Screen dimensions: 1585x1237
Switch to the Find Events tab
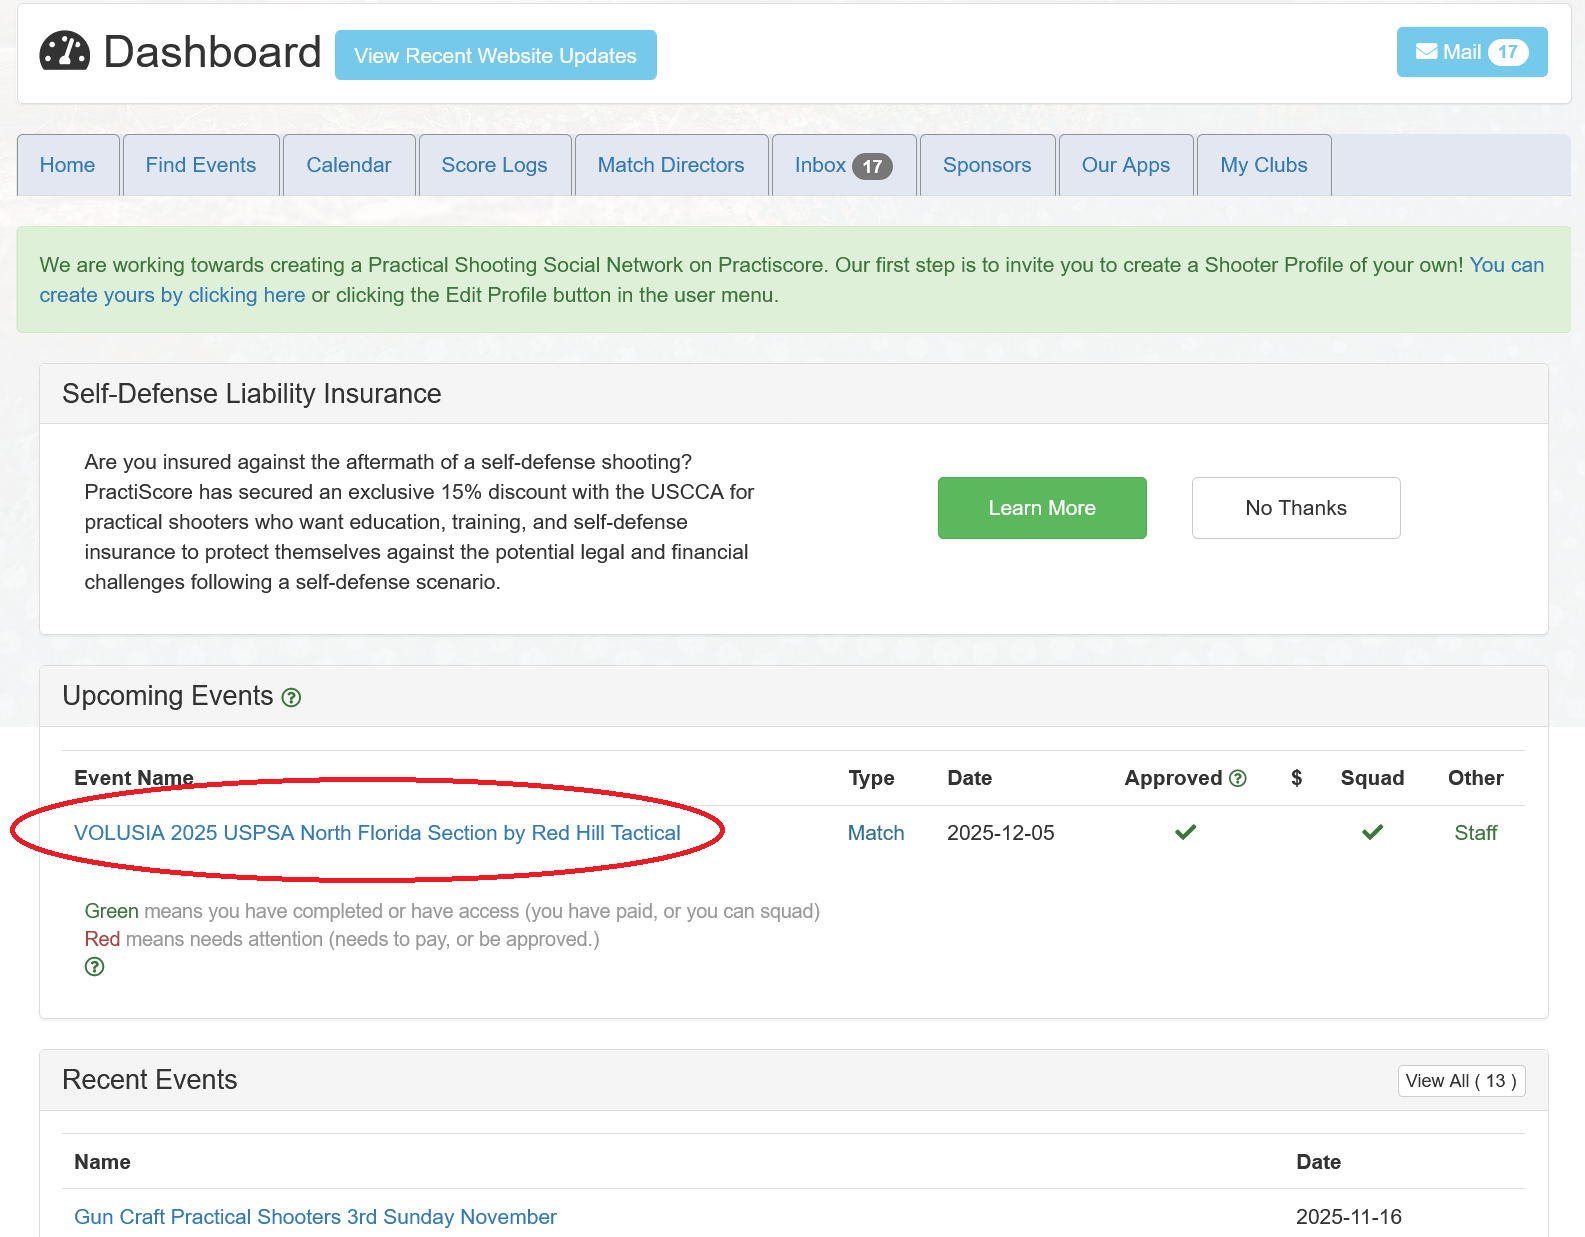(x=200, y=165)
